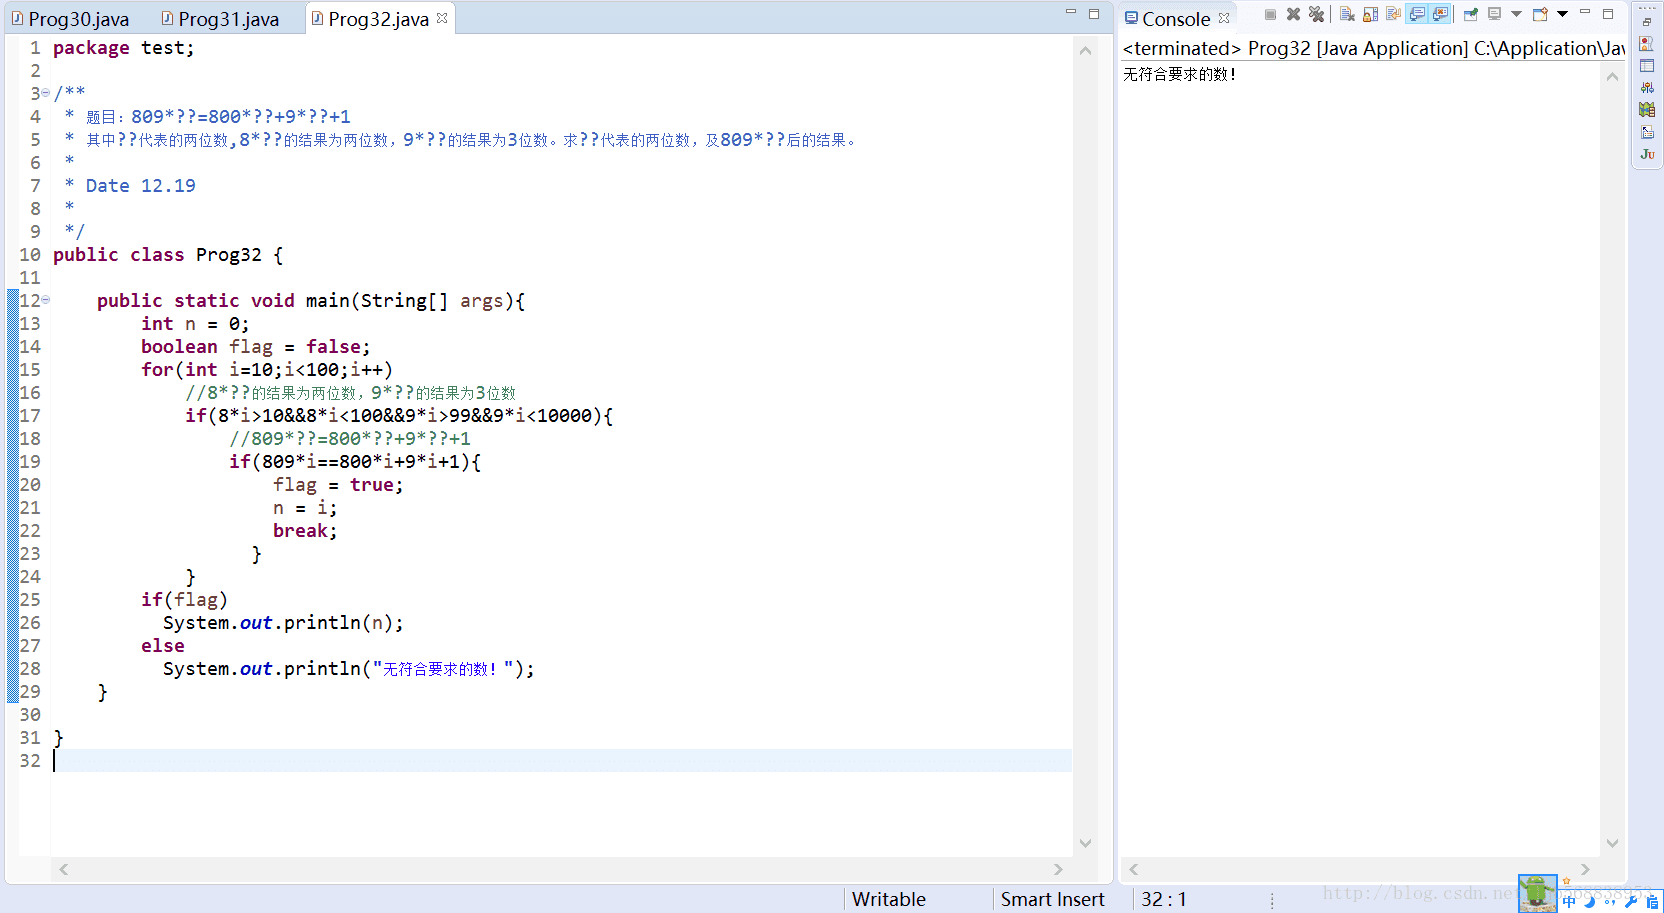The height and width of the screenshot is (913, 1664).
Task: Click the 'Date 12.19' comment line
Action: 140,185
